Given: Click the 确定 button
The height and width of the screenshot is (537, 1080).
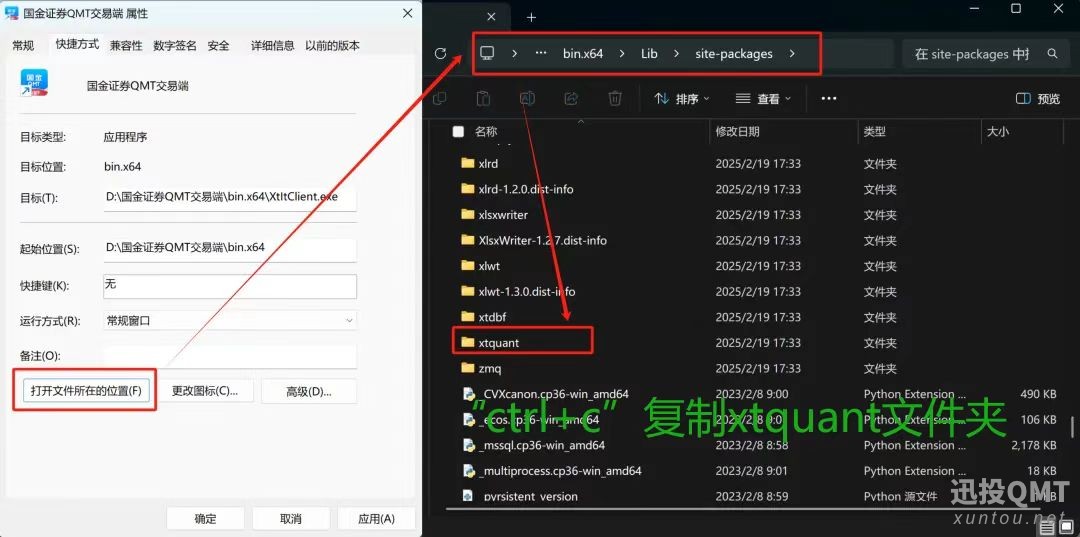Looking at the screenshot, I should point(205,518).
